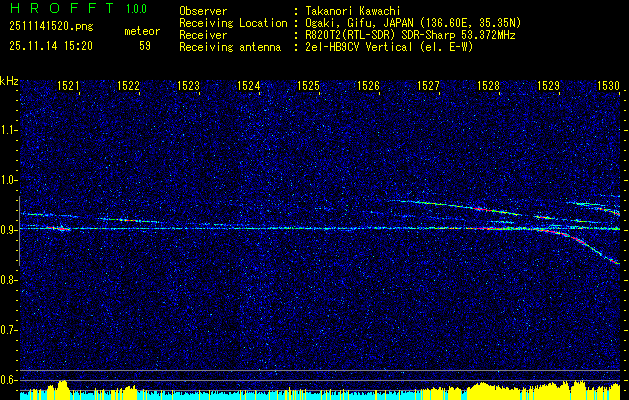Click the 0.9 kHz axis label
This screenshot has width=629, height=400.
[x=9, y=230]
